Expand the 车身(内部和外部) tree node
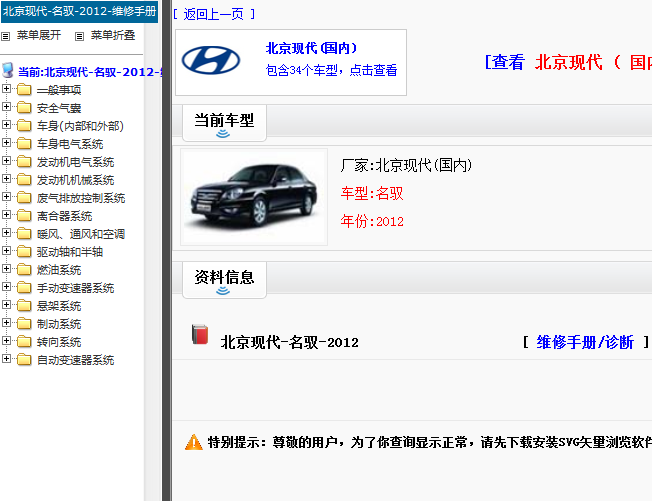This screenshot has height=501, width=652. (6, 124)
